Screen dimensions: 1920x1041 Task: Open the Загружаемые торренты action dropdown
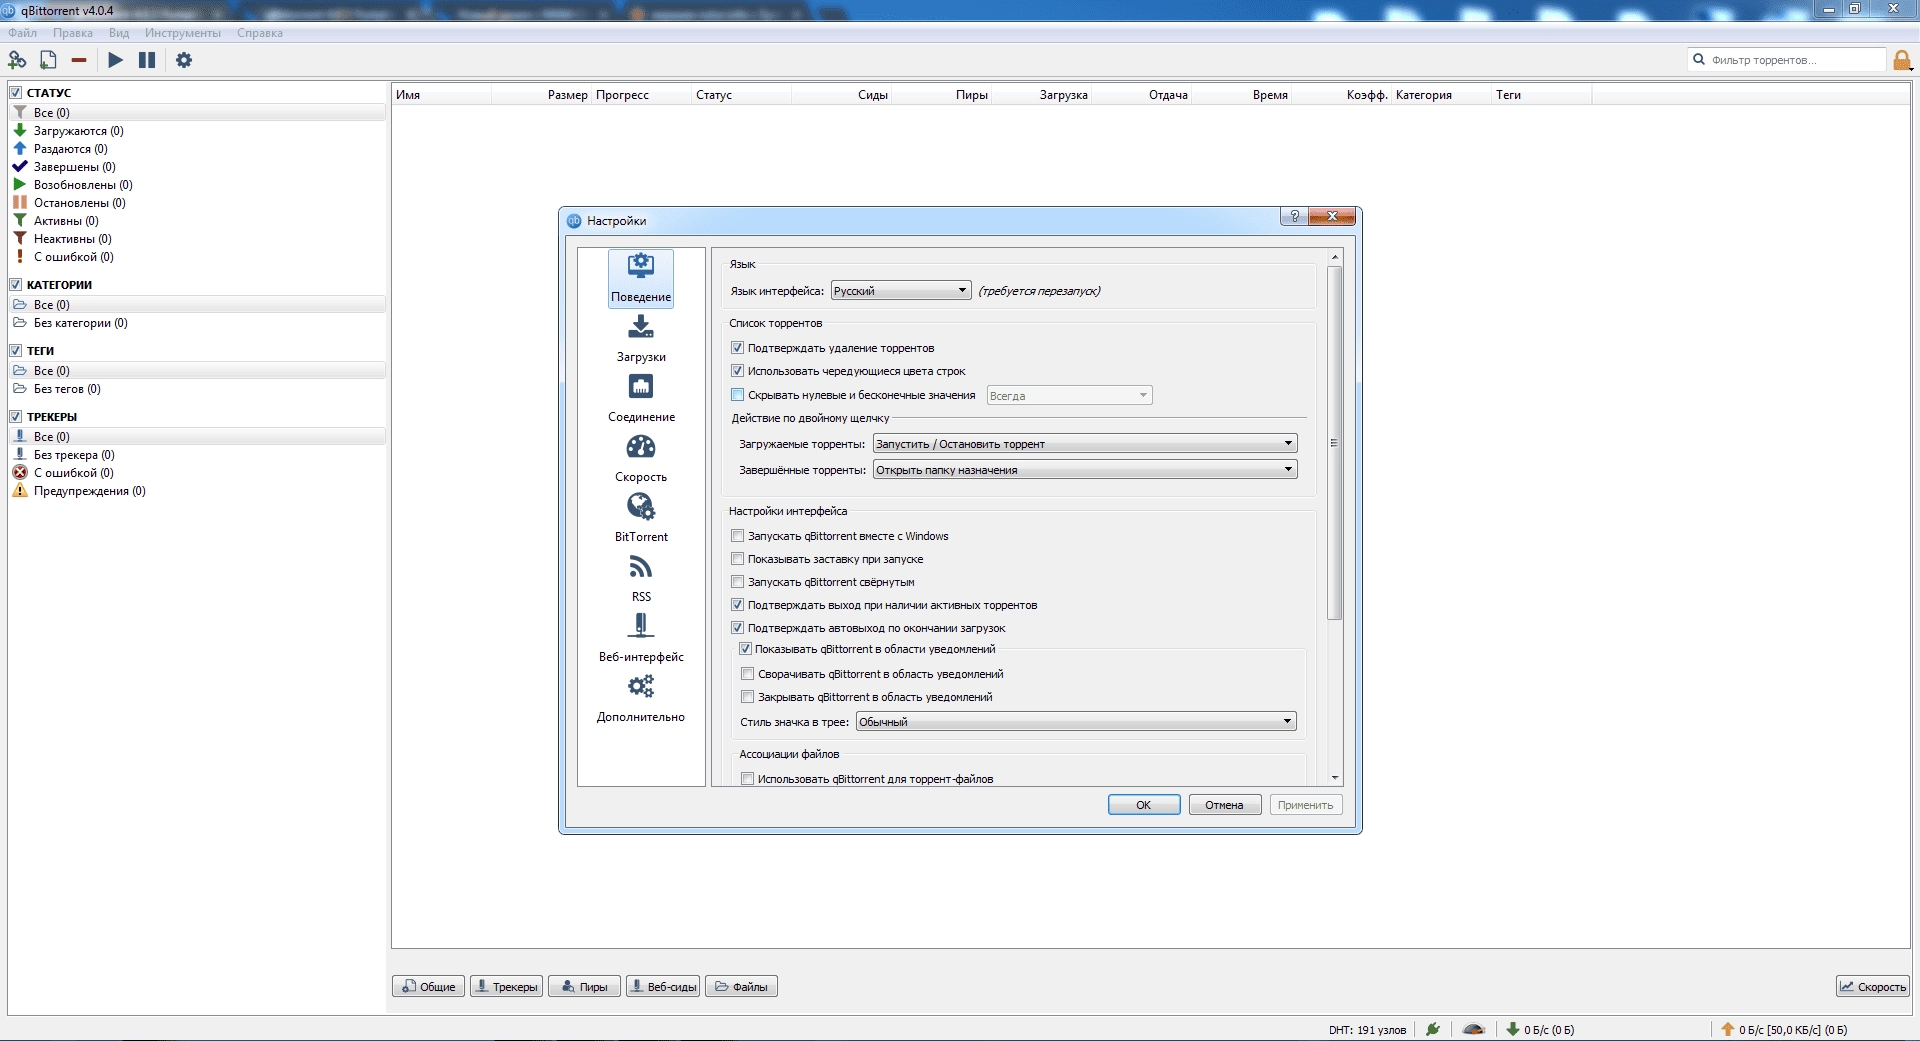tap(1085, 444)
